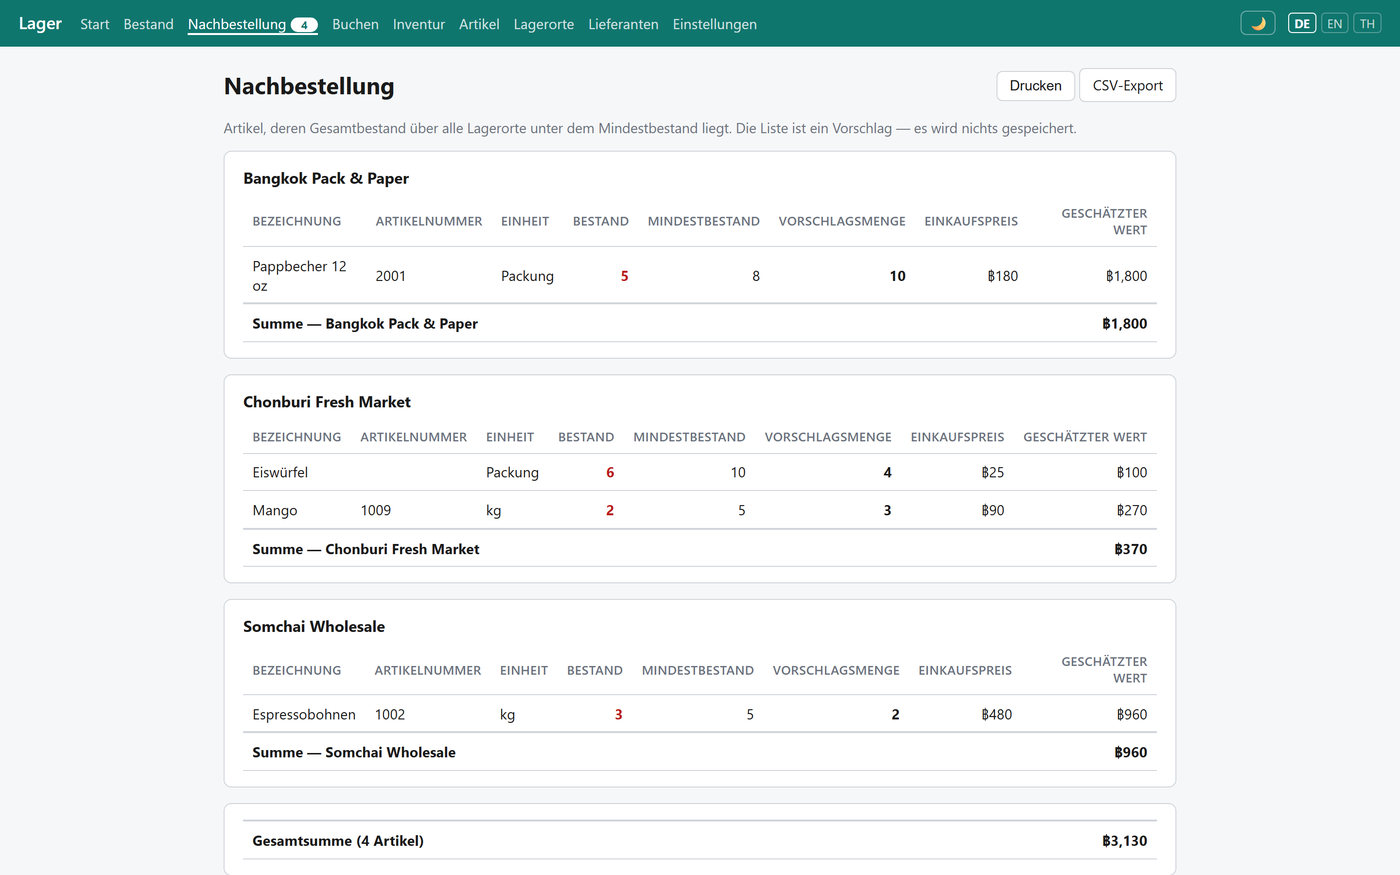
Task: Click the Lager logo in the header
Action: (40, 23)
